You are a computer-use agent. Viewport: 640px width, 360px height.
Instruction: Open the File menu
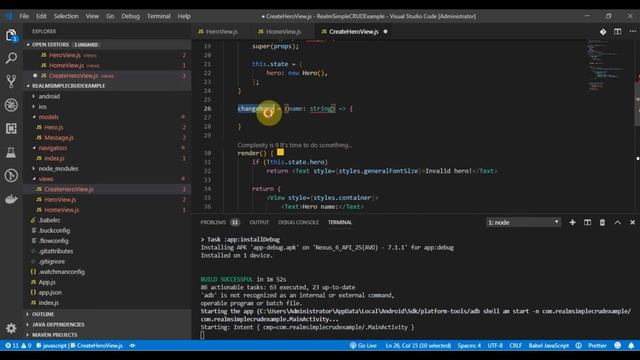pos(24,16)
